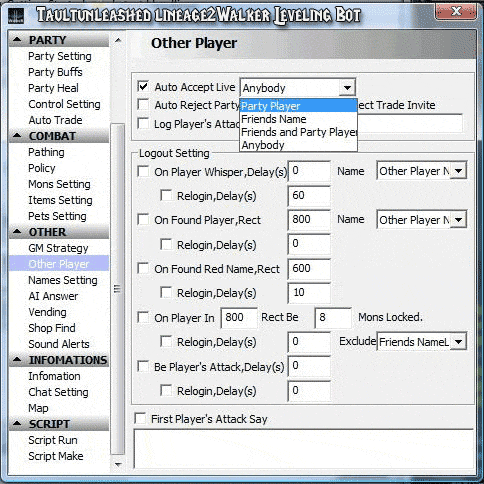Click the On Player Whisper delay field
The width and height of the screenshot is (484, 484).
309,171
